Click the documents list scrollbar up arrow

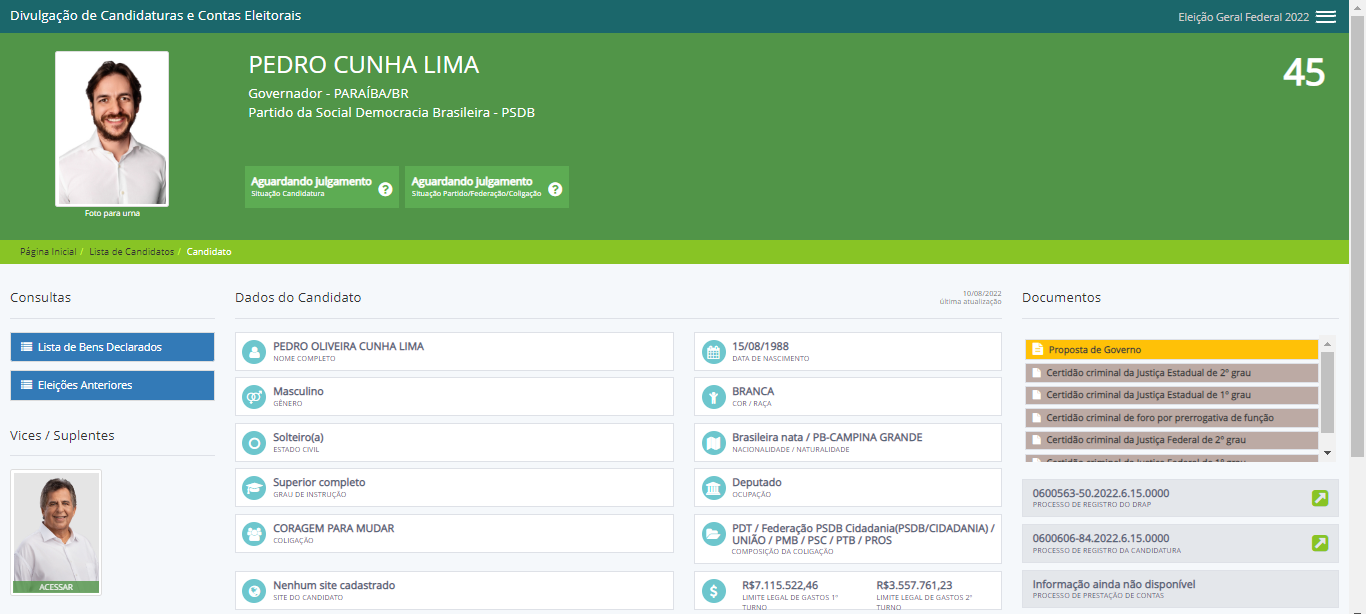[x=1328, y=343]
